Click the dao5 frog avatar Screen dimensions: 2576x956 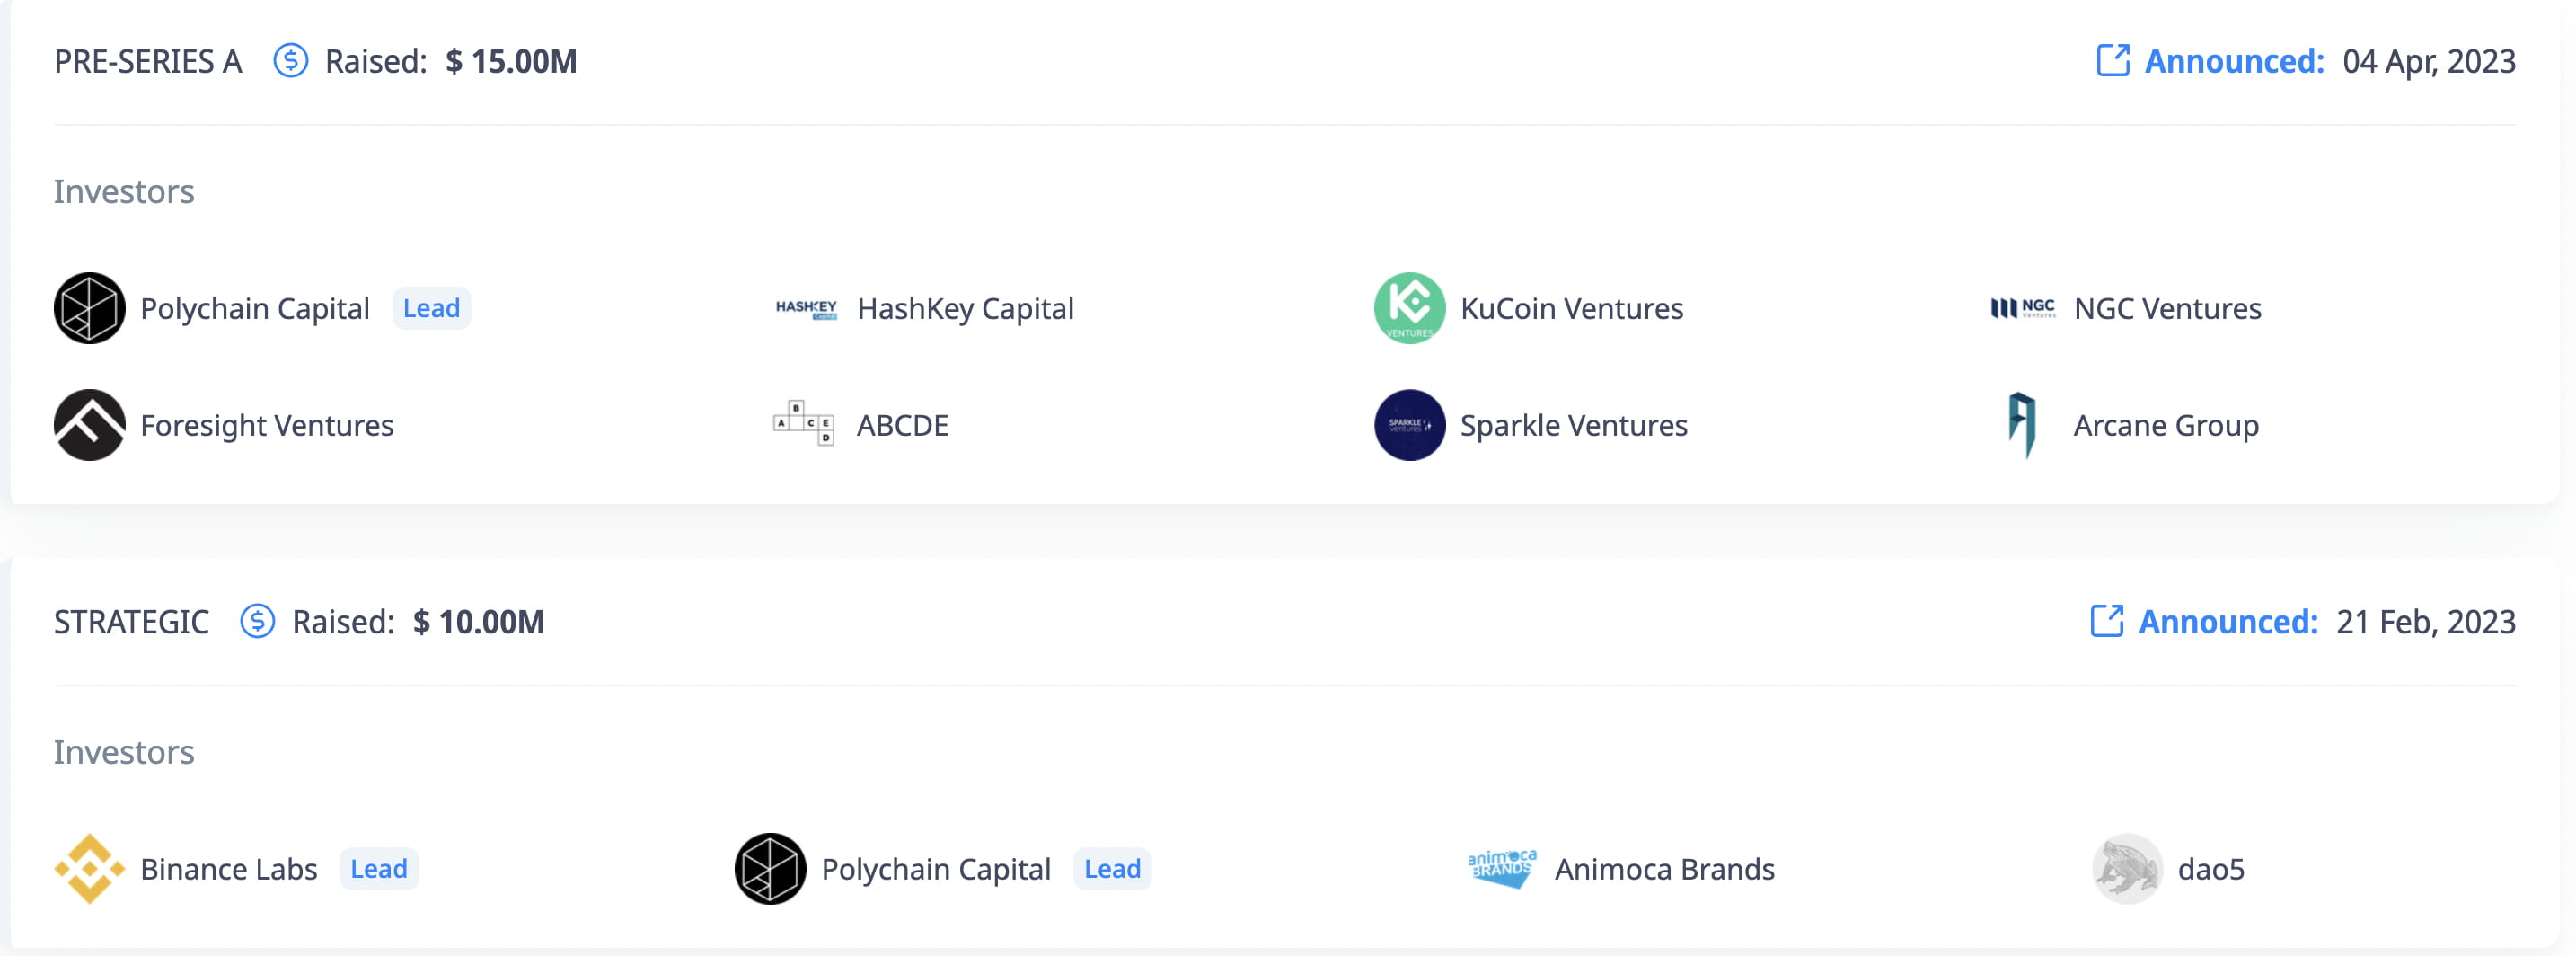coord(2127,868)
